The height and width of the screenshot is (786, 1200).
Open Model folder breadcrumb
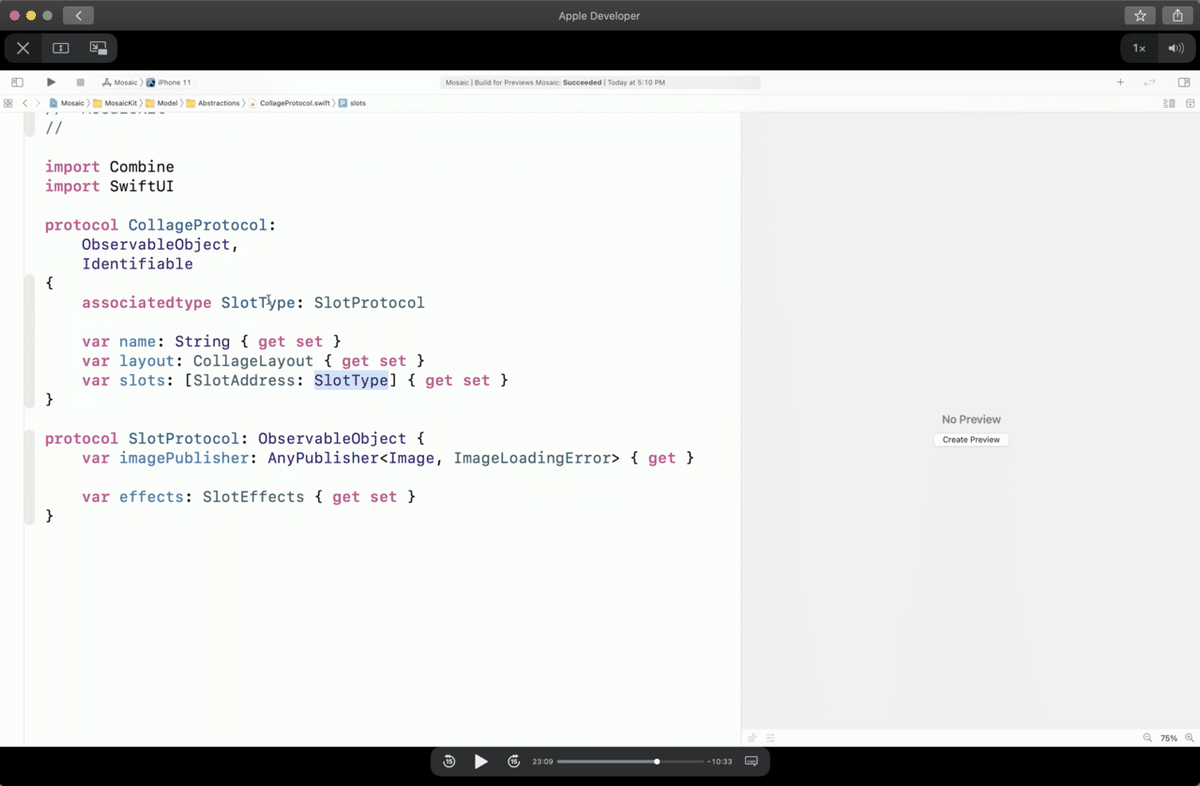click(x=161, y=103)
